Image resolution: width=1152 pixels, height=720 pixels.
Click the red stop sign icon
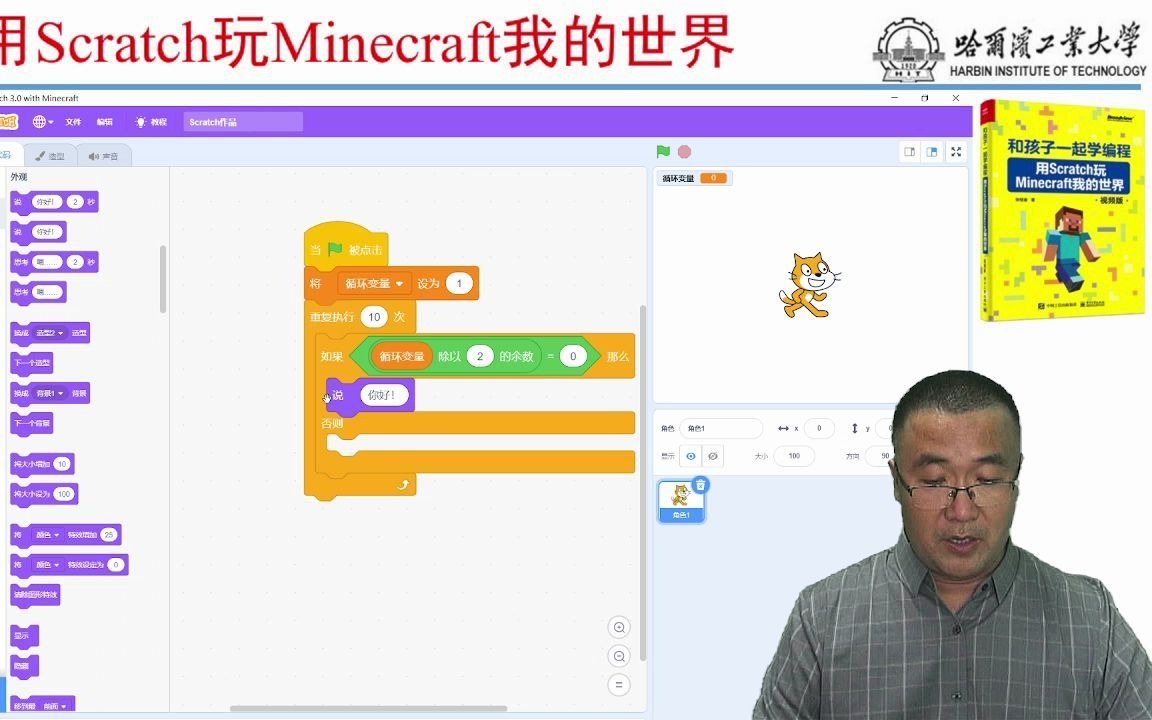click(x=682, y=152)
